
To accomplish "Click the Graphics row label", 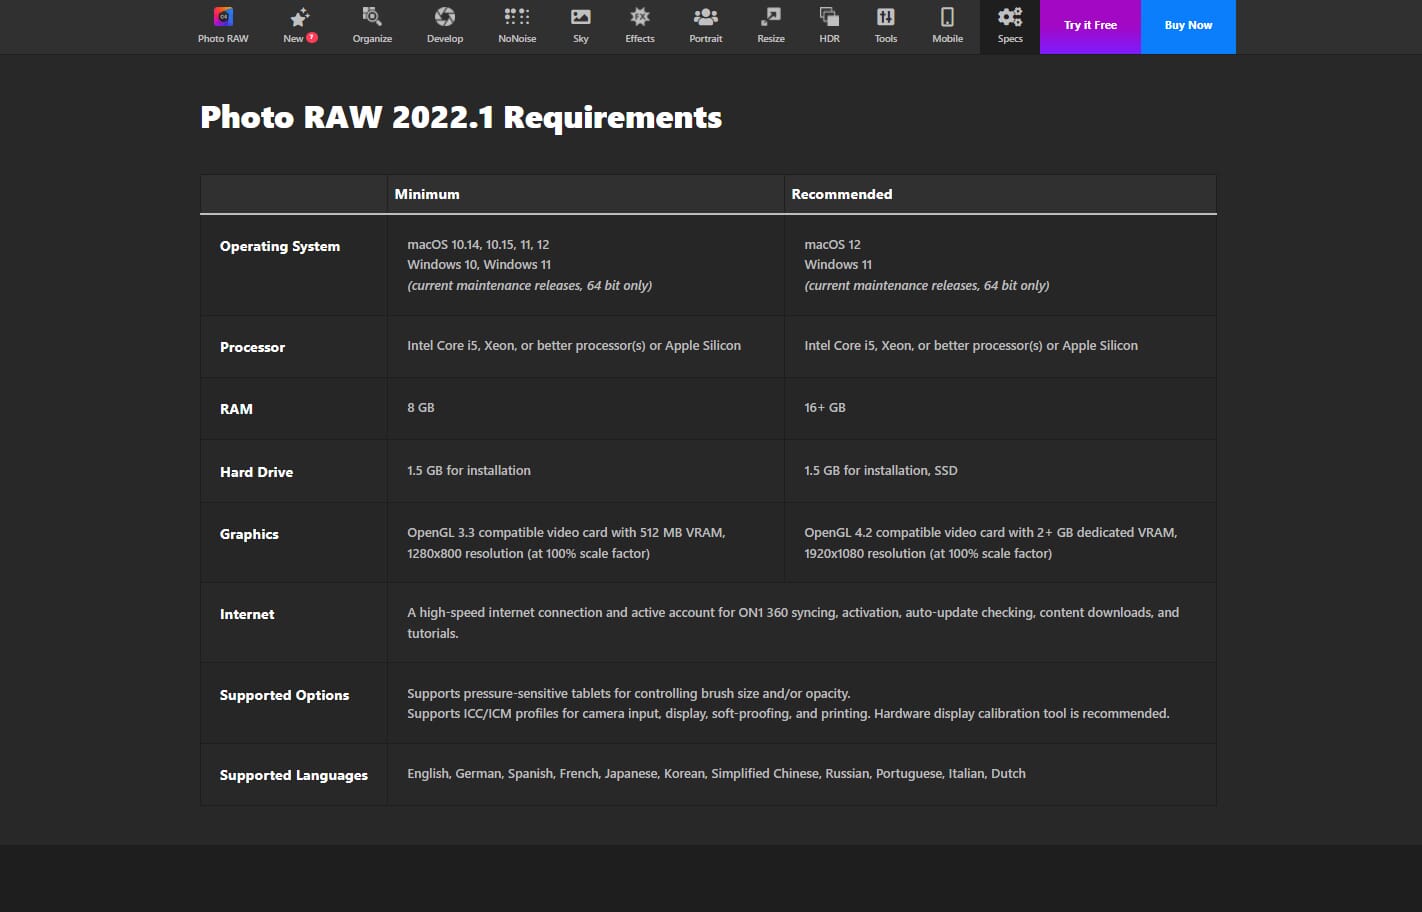I will coord(249,535).
